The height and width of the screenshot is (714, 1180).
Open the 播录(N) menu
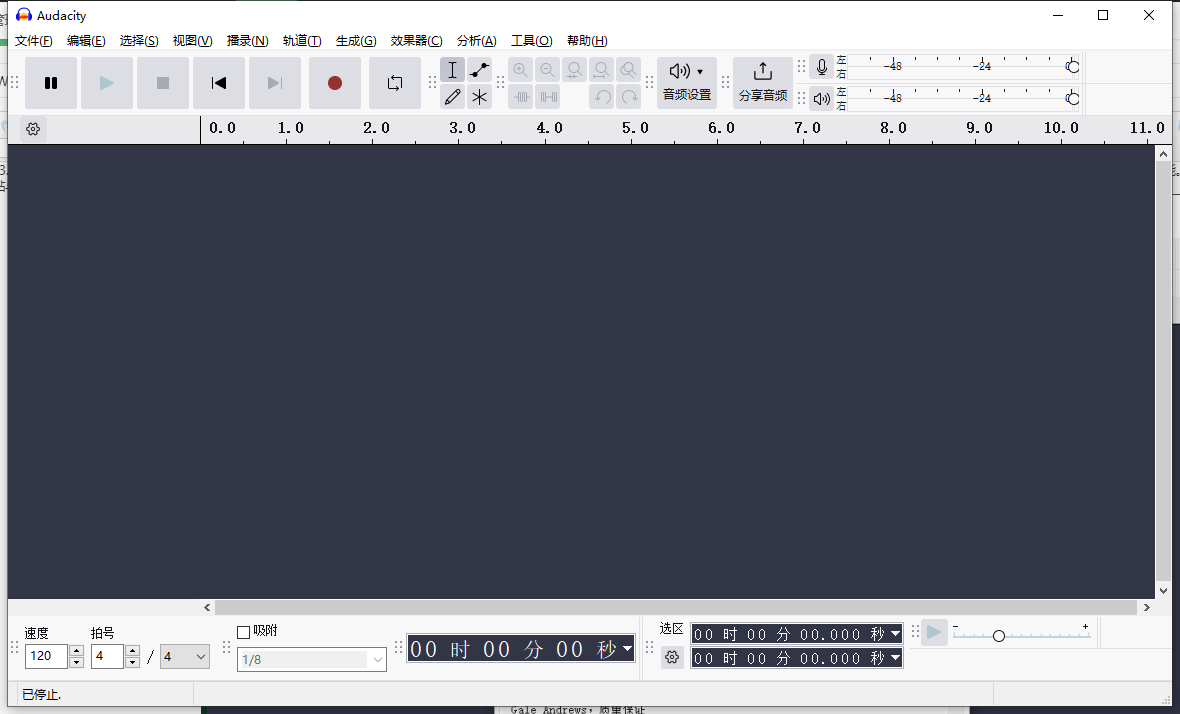pos(248,41)
